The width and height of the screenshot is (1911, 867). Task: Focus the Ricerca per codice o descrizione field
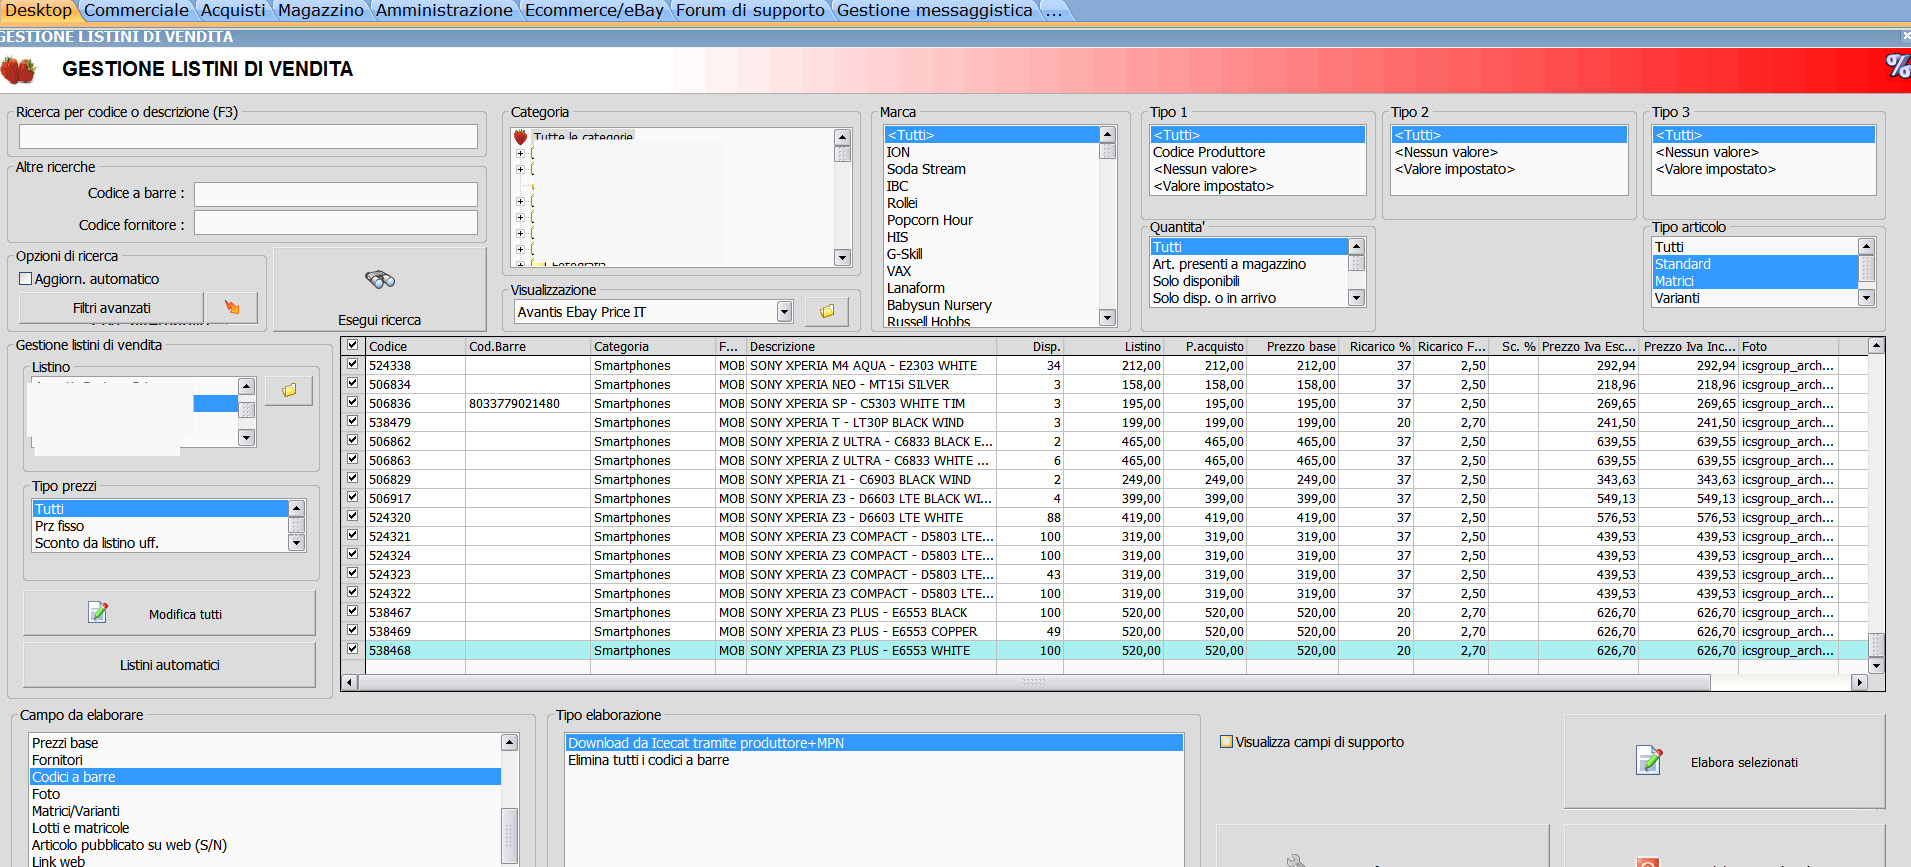[x=248, y=137]
